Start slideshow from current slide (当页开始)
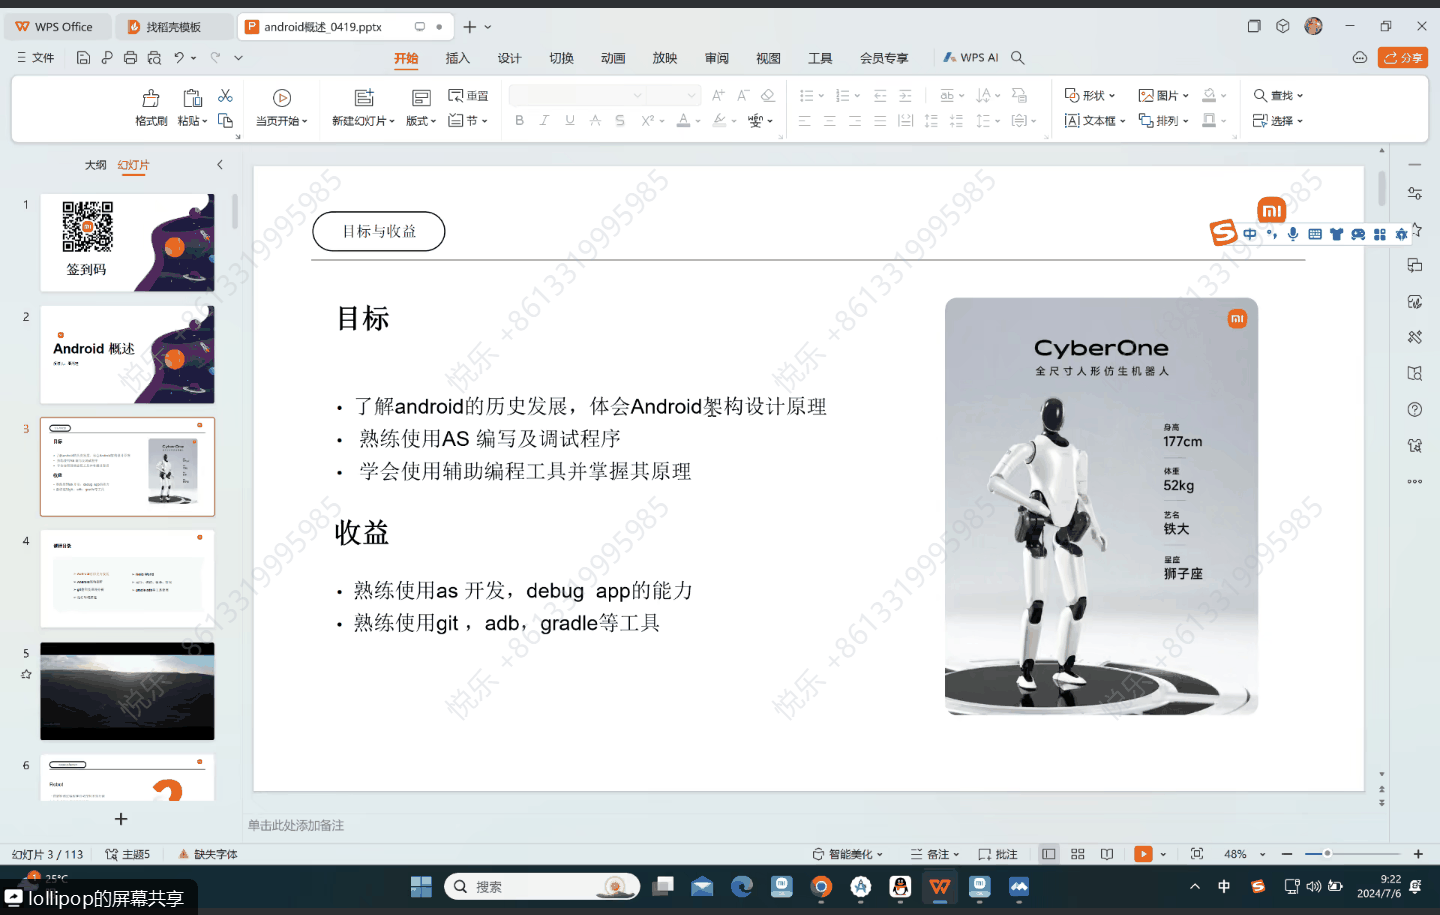Image resolution: width=1440 pixels, height=915 pixels. click(282, 98)
